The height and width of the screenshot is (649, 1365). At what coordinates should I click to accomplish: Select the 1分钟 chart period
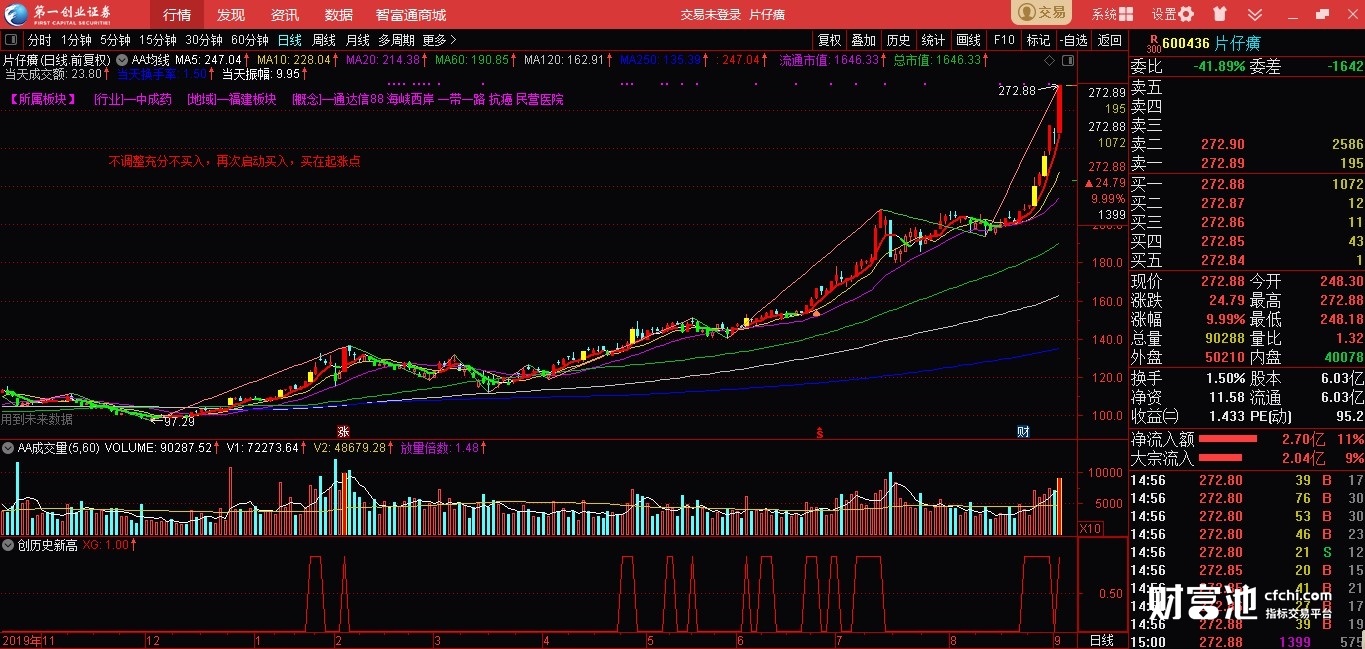(x=76, y=40)
